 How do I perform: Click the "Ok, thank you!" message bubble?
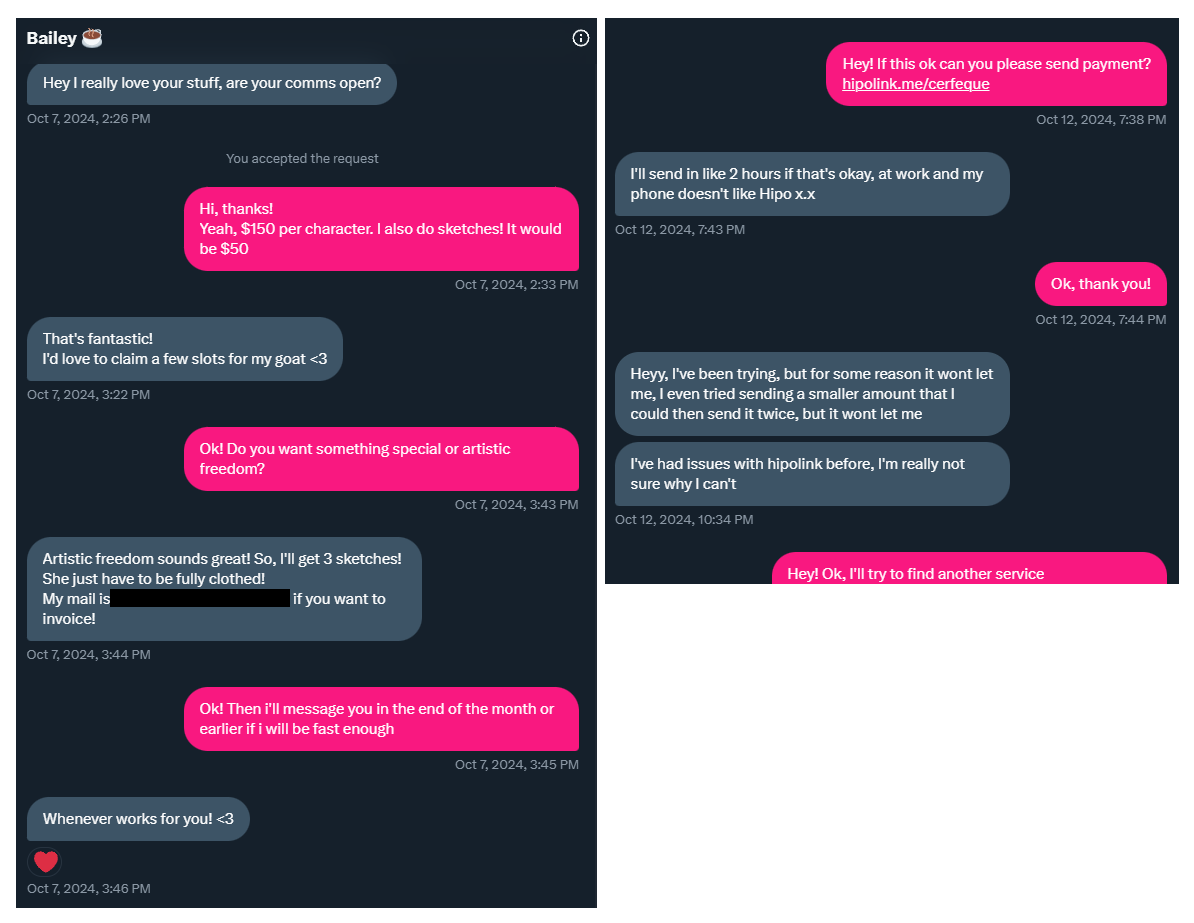tap(1100, 284)
